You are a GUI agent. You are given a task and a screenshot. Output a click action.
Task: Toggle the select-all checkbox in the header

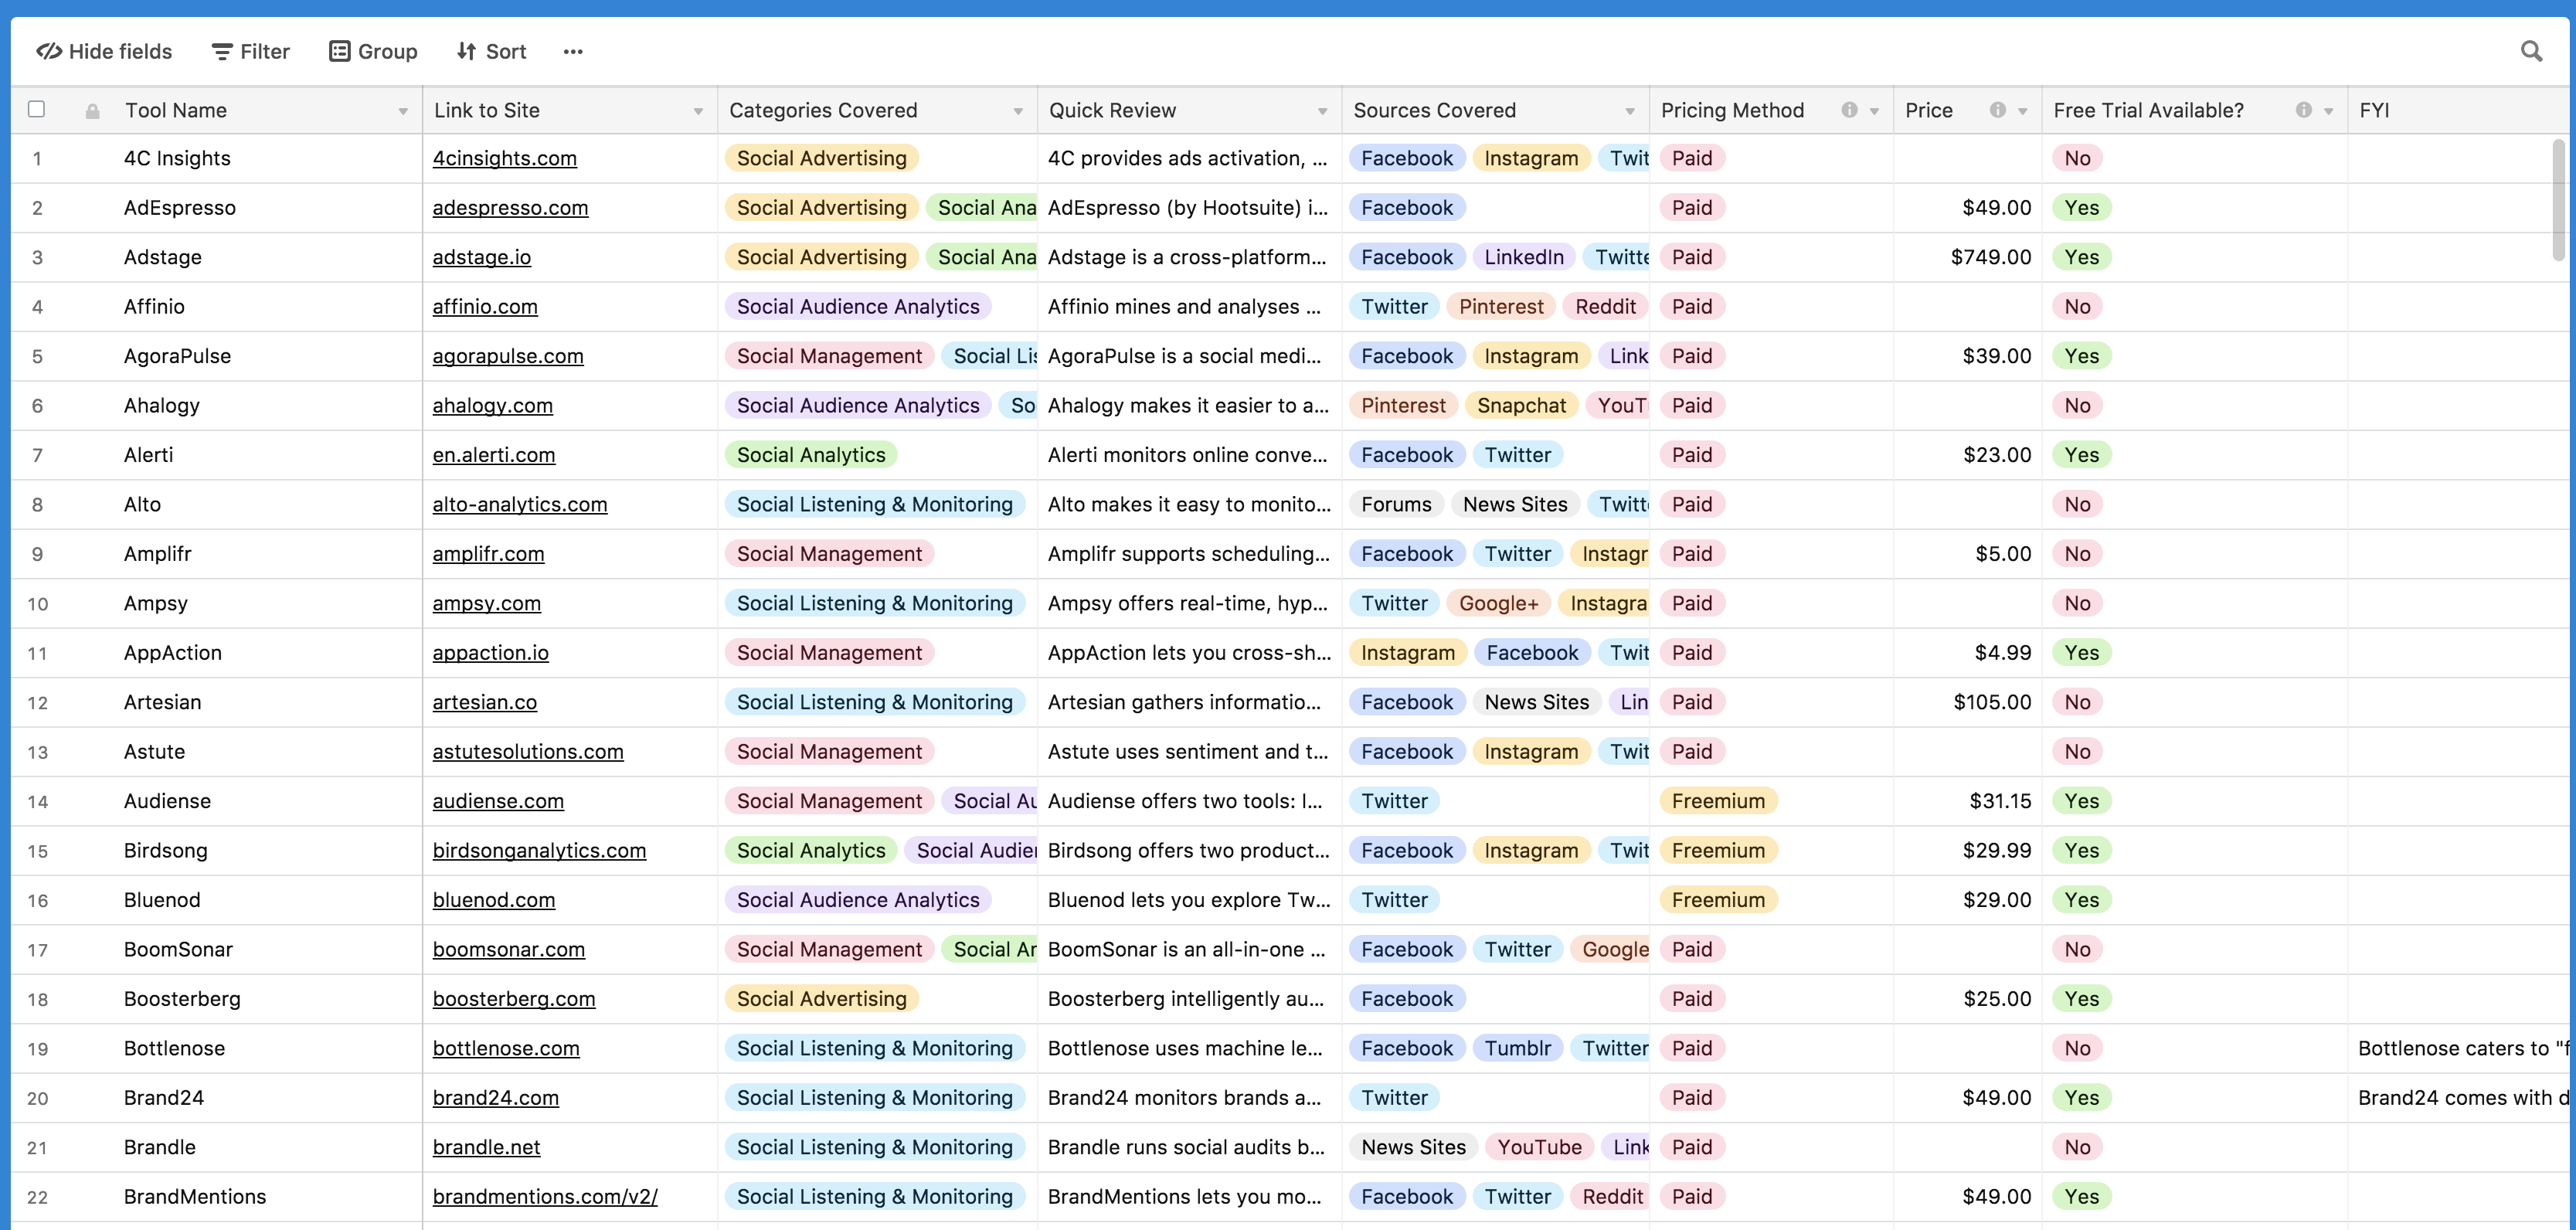click(x=37, y=110)
